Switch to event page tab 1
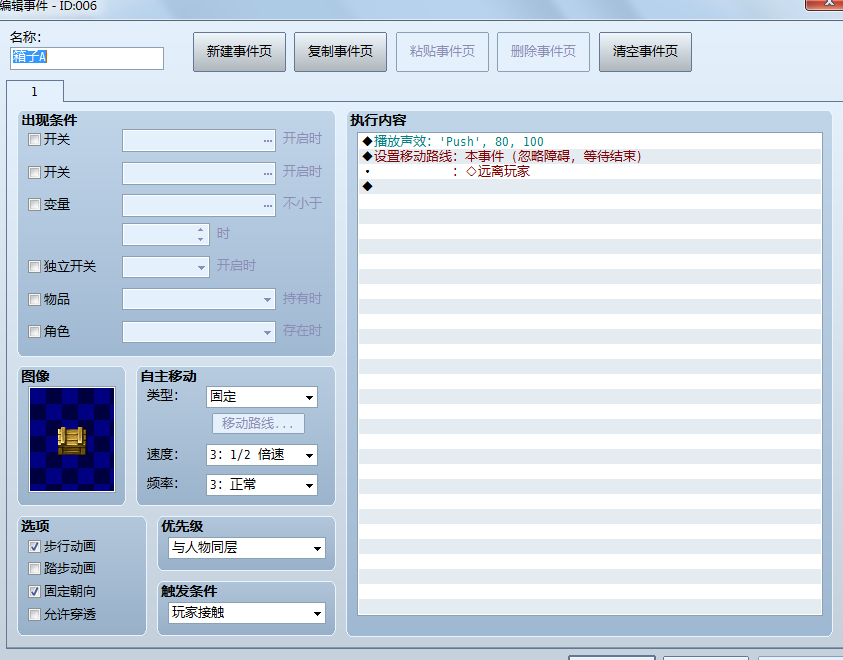This screenshot has height=660, width=843. (x=34, y=91)
